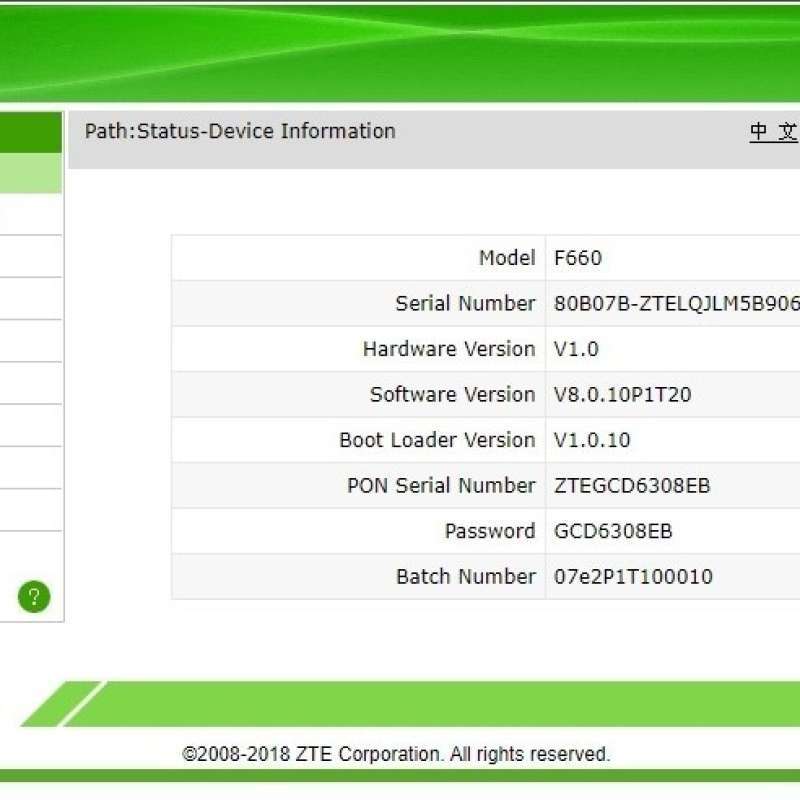Click the V1.0.10 boot loader value
This screenshot has width=800, height=800.
pos(592,440)
